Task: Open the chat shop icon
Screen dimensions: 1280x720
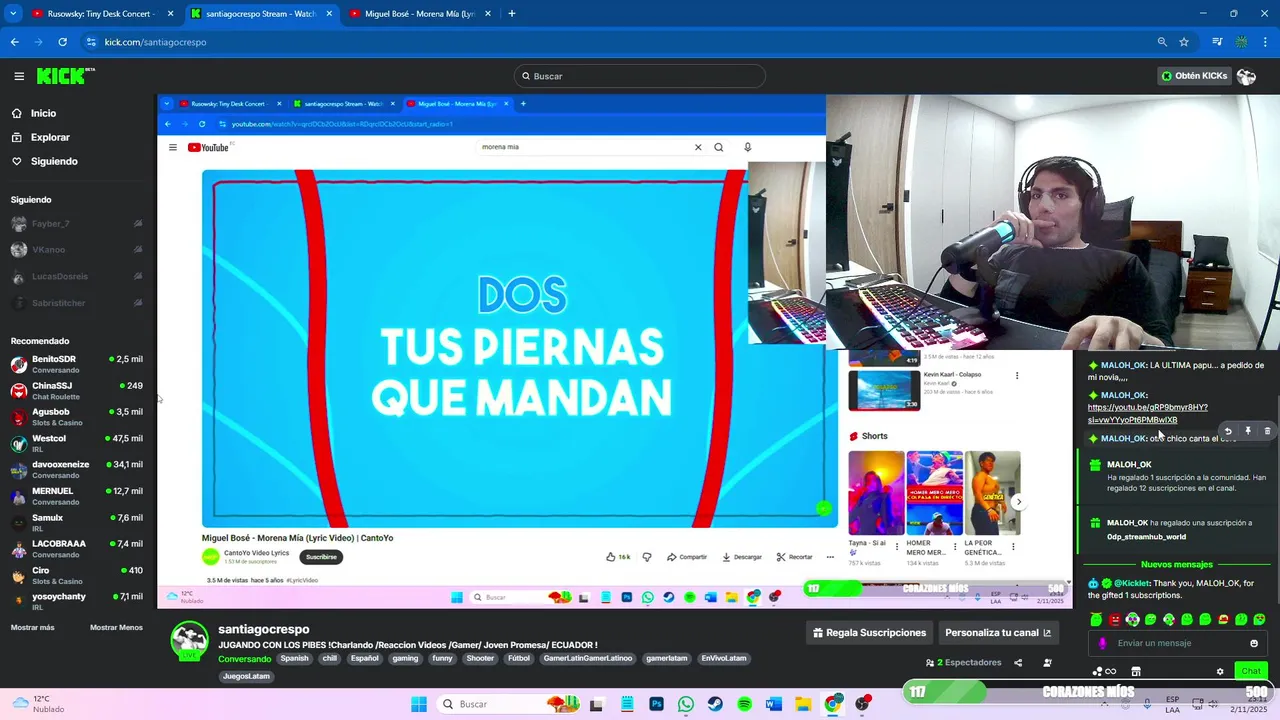Action: tap(1136, 671)
